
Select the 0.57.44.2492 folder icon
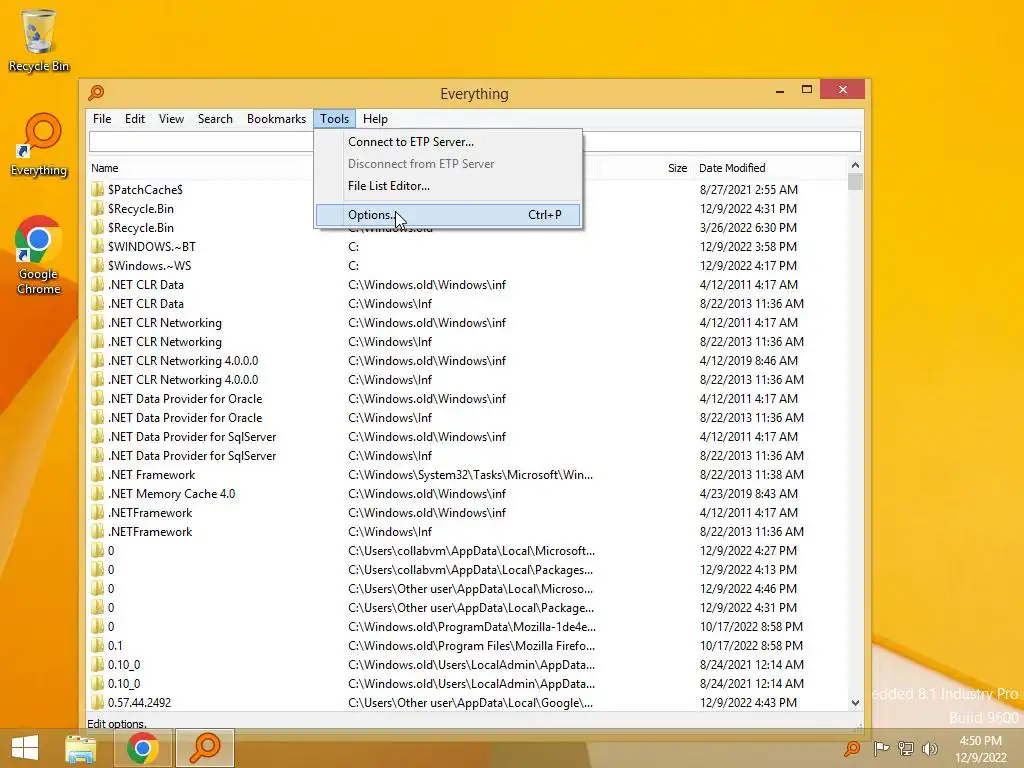pos(97,703)
